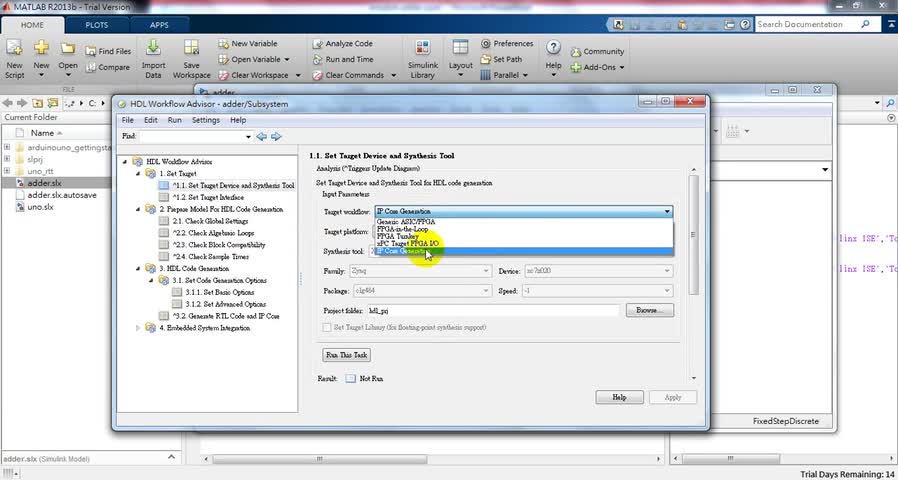Image resolution: width=898 pixels, height=480 pixels.
Task: Click the New Script icon
Action: (x=14, y=48)
